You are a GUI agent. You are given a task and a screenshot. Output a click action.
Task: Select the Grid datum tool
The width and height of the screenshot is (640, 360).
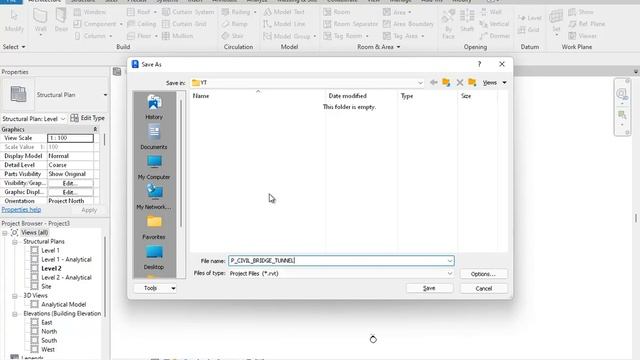coord(529,30)
